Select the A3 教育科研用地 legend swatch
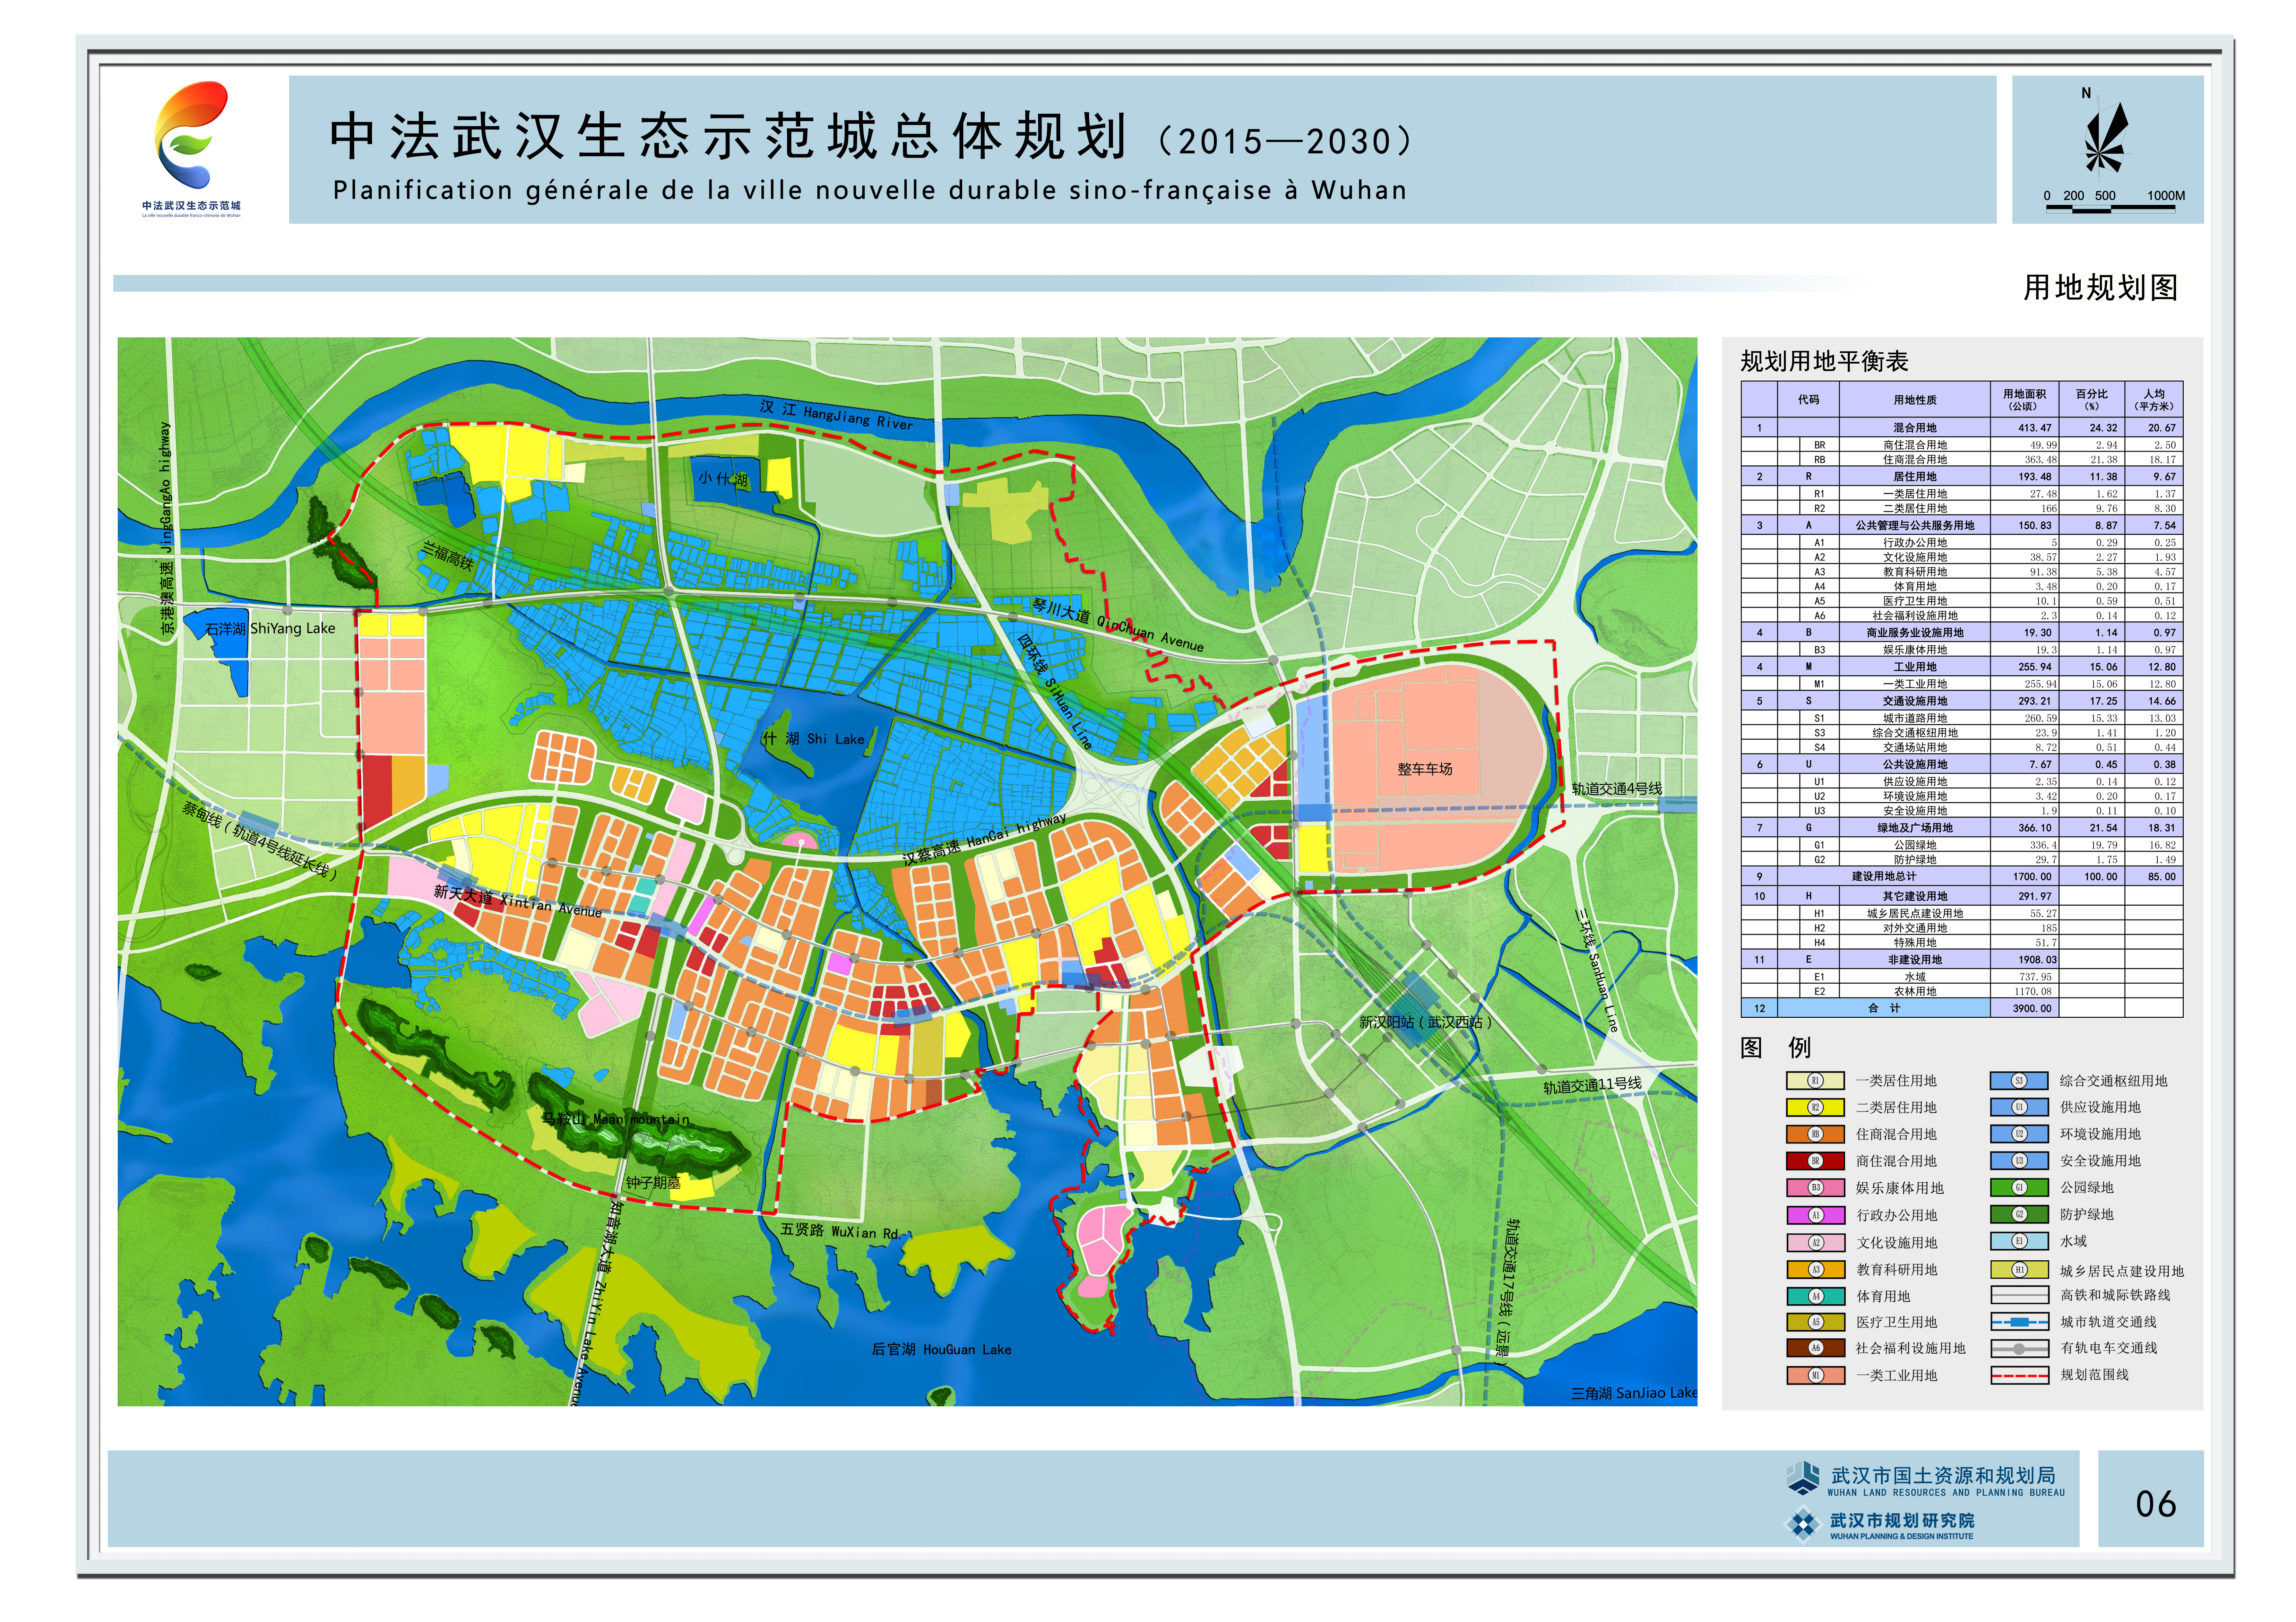Screen dimensions: 2296x1622 pyautogui.click(x=1815, y=1270)
